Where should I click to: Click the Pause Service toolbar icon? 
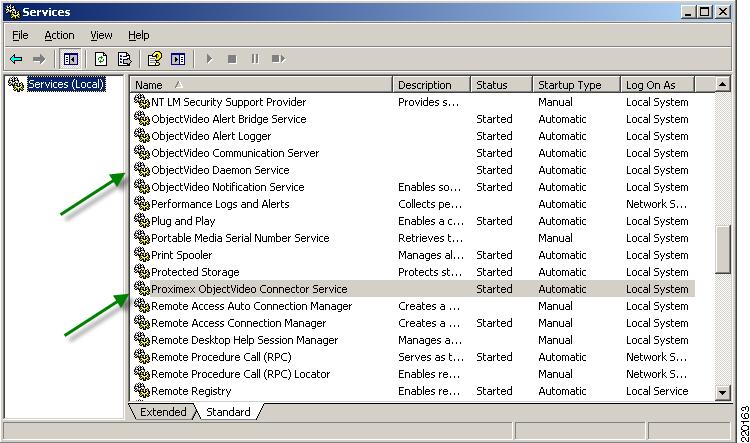(255, 59)
